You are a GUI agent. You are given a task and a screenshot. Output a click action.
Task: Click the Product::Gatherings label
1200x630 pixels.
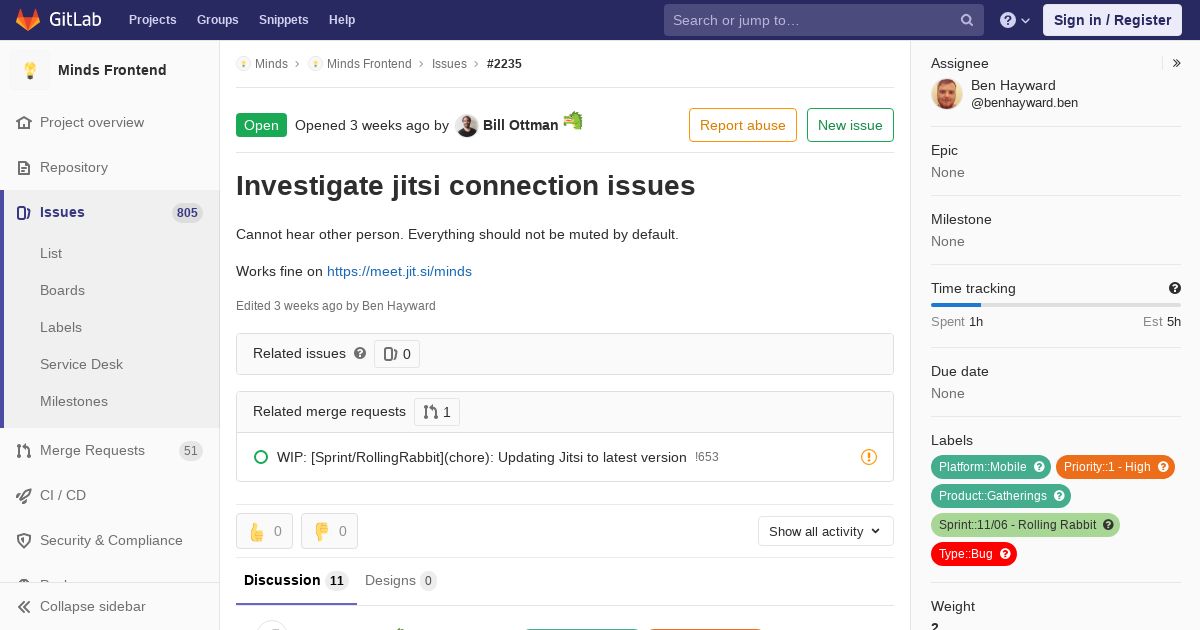point(1001,496)
